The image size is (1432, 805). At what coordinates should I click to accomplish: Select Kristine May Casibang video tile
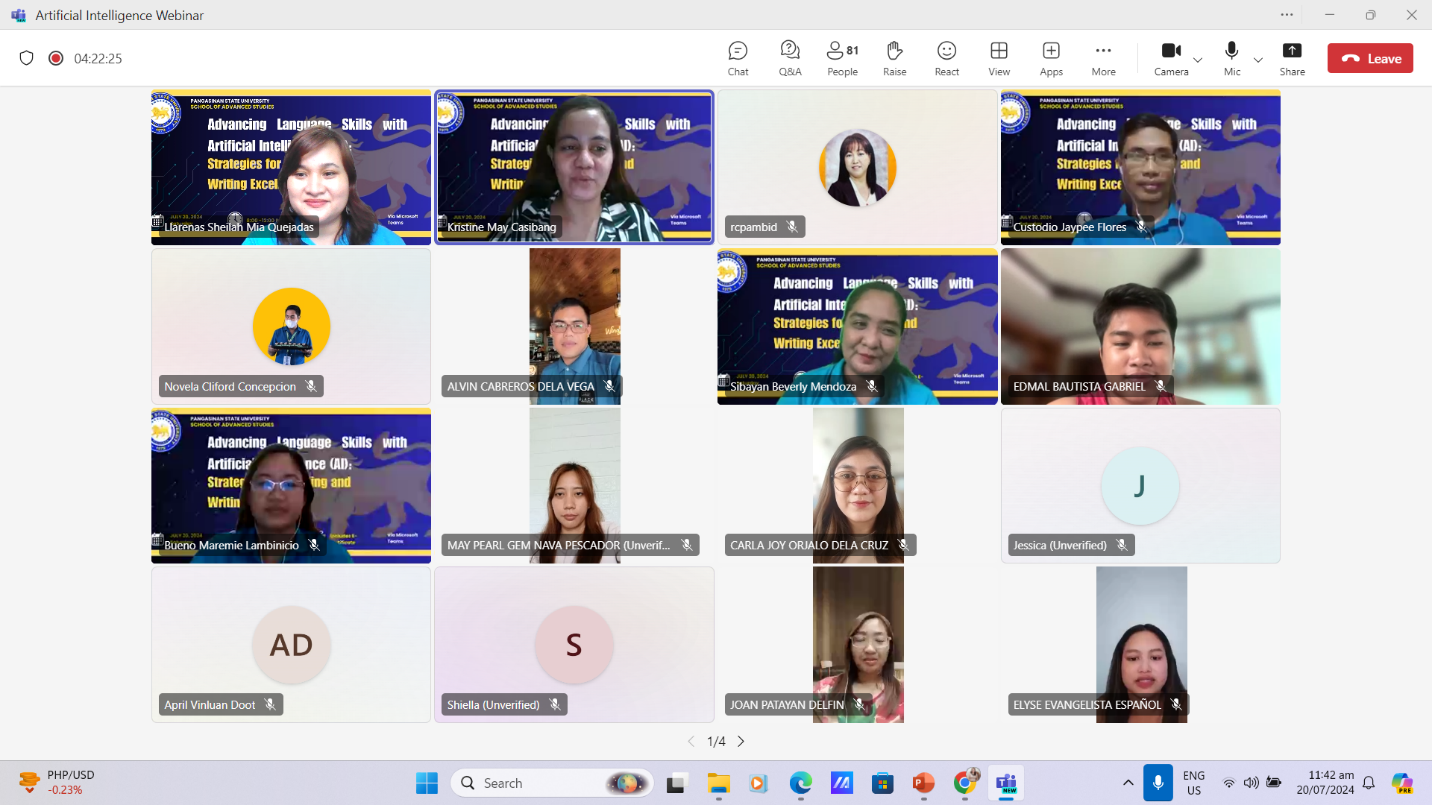[574, 167]
